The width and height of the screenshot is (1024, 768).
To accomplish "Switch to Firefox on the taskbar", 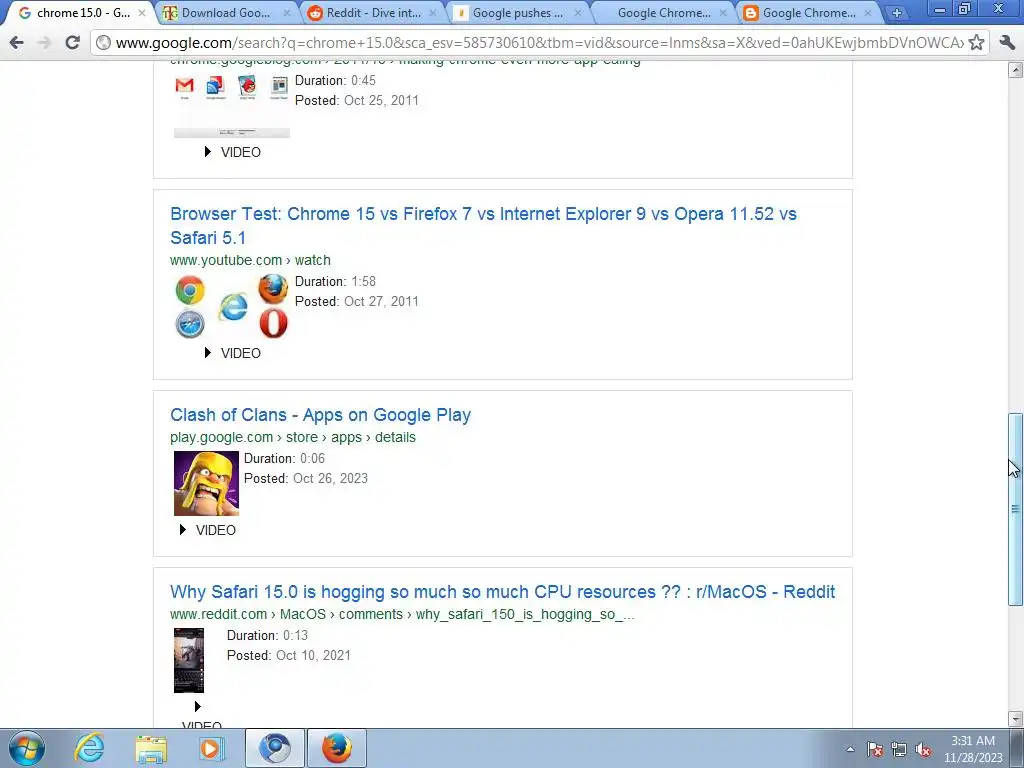I will click(x=336, y=748).
